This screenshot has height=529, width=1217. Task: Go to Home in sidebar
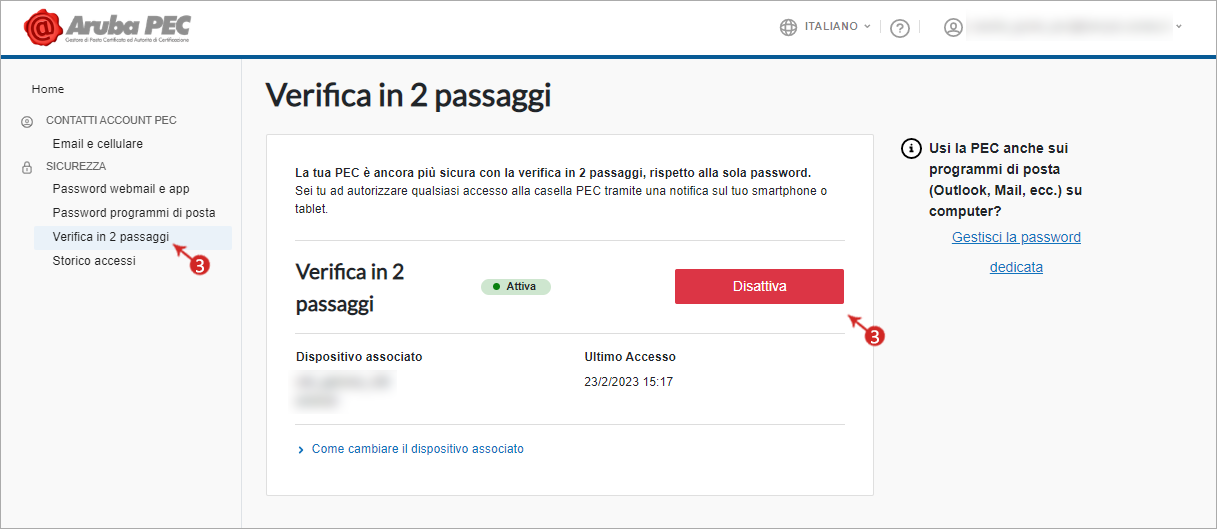[x=48, y=89]
